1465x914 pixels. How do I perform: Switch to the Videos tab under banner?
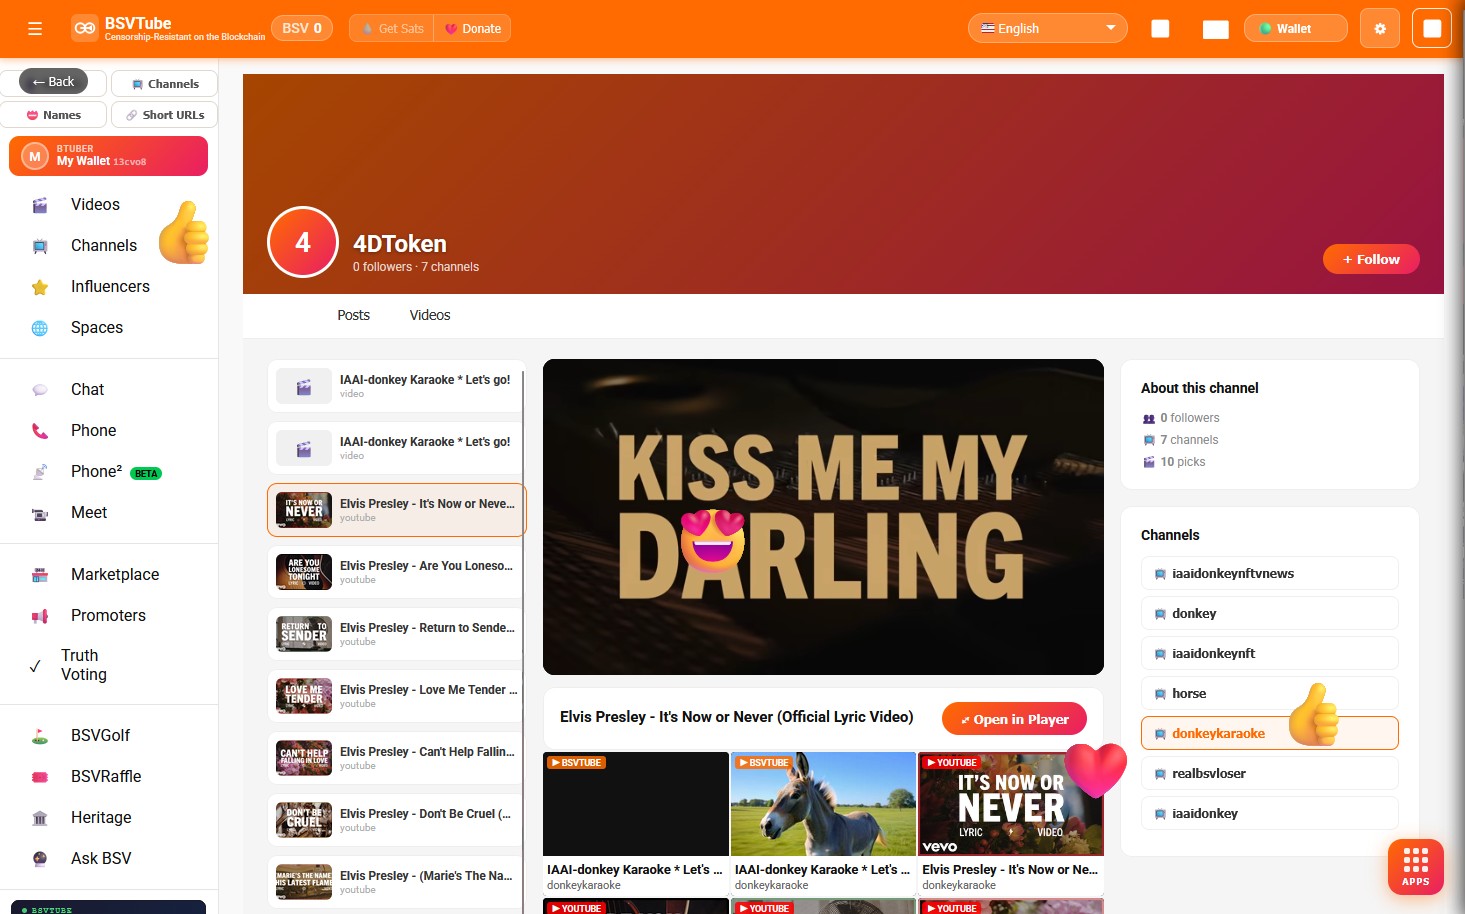point(430,315)
